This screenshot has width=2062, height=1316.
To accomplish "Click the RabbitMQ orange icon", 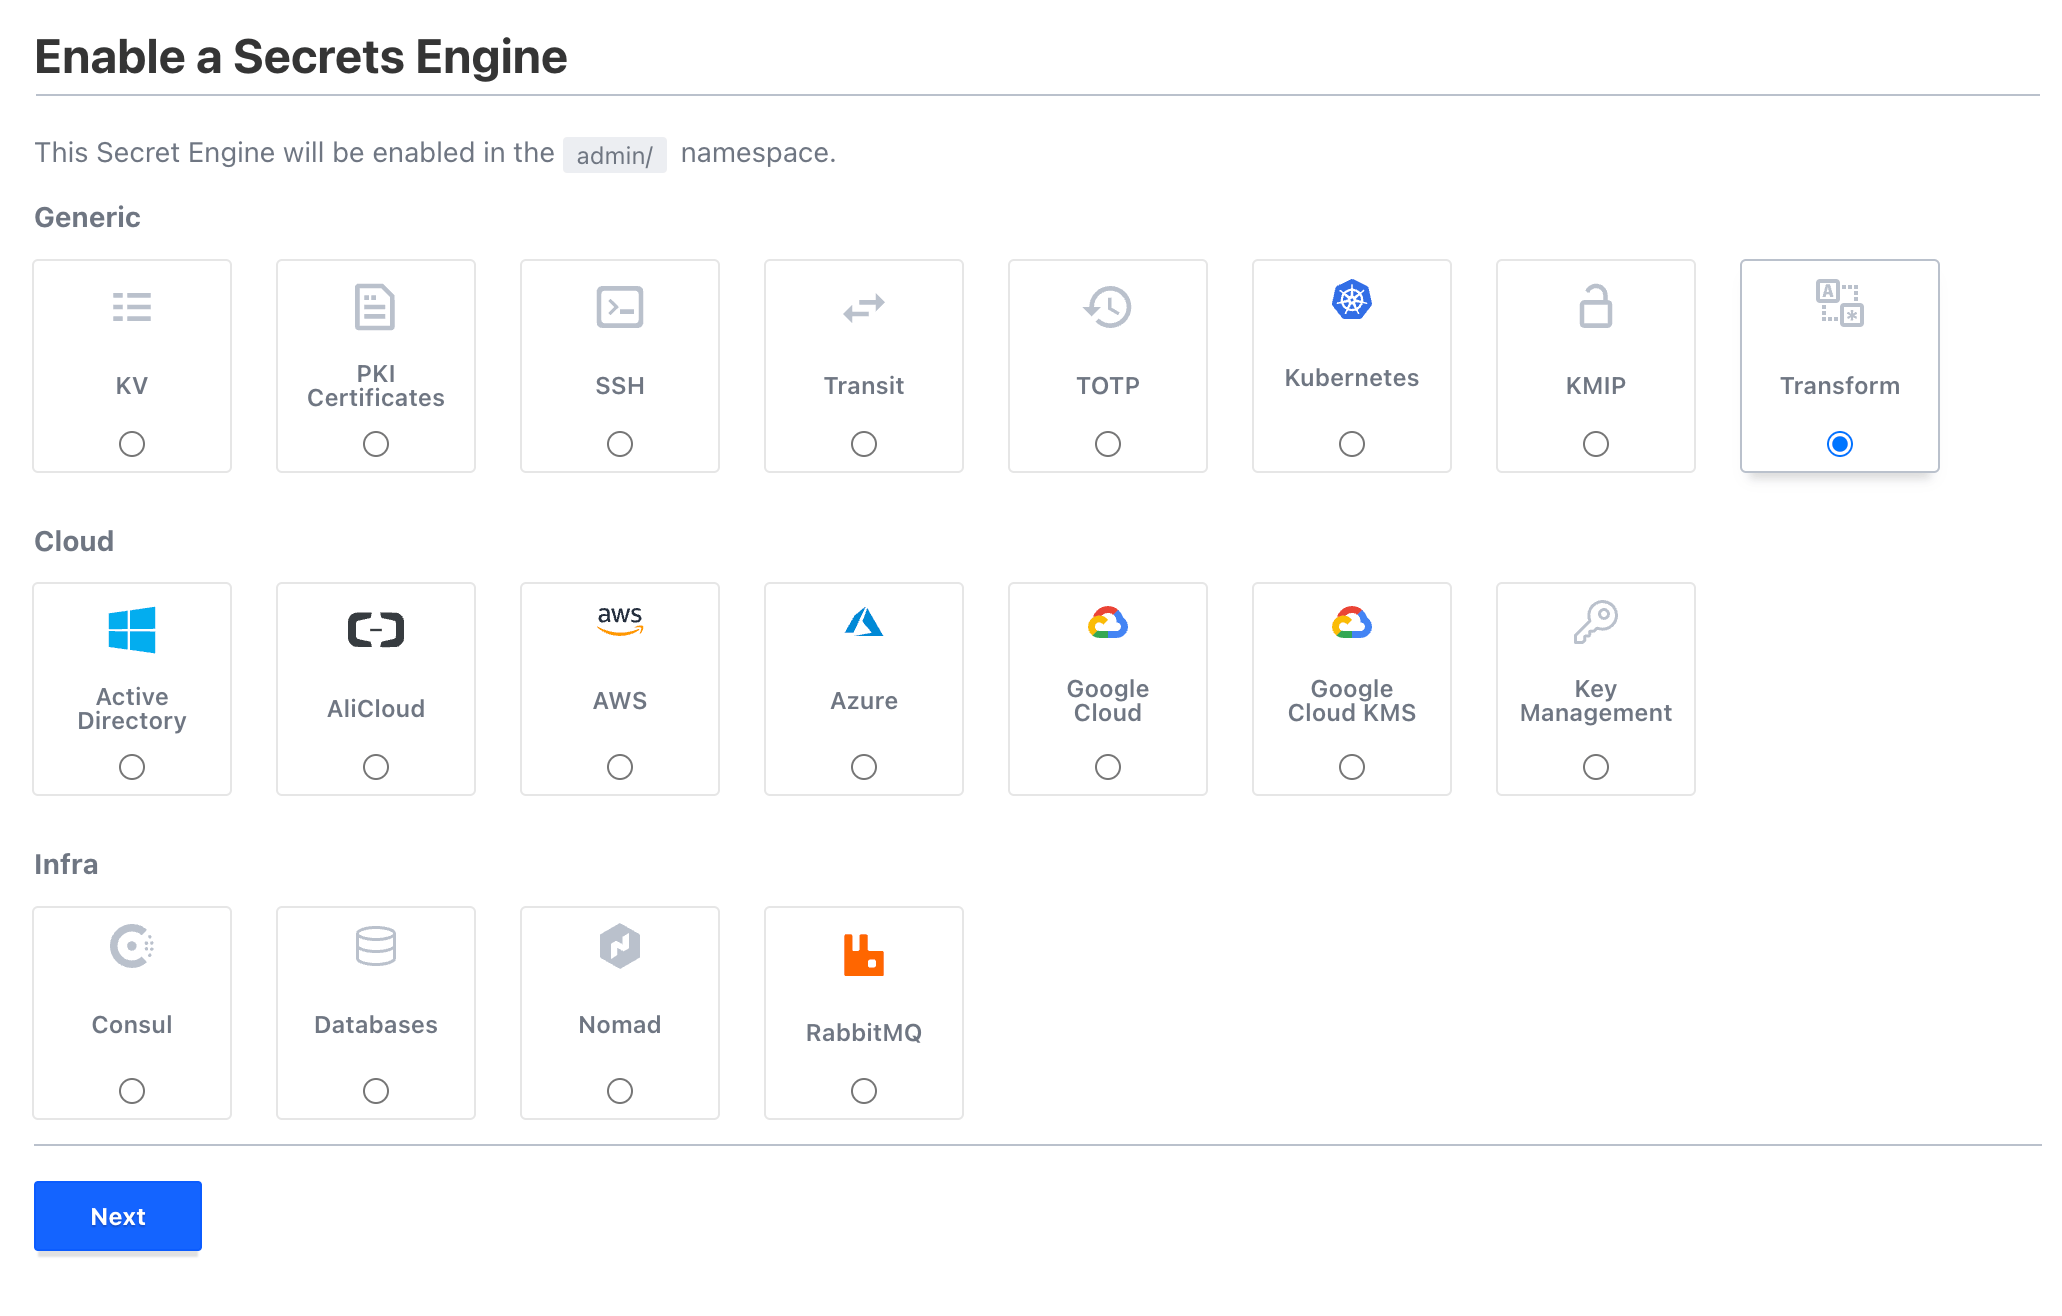I will coord(863,955).
